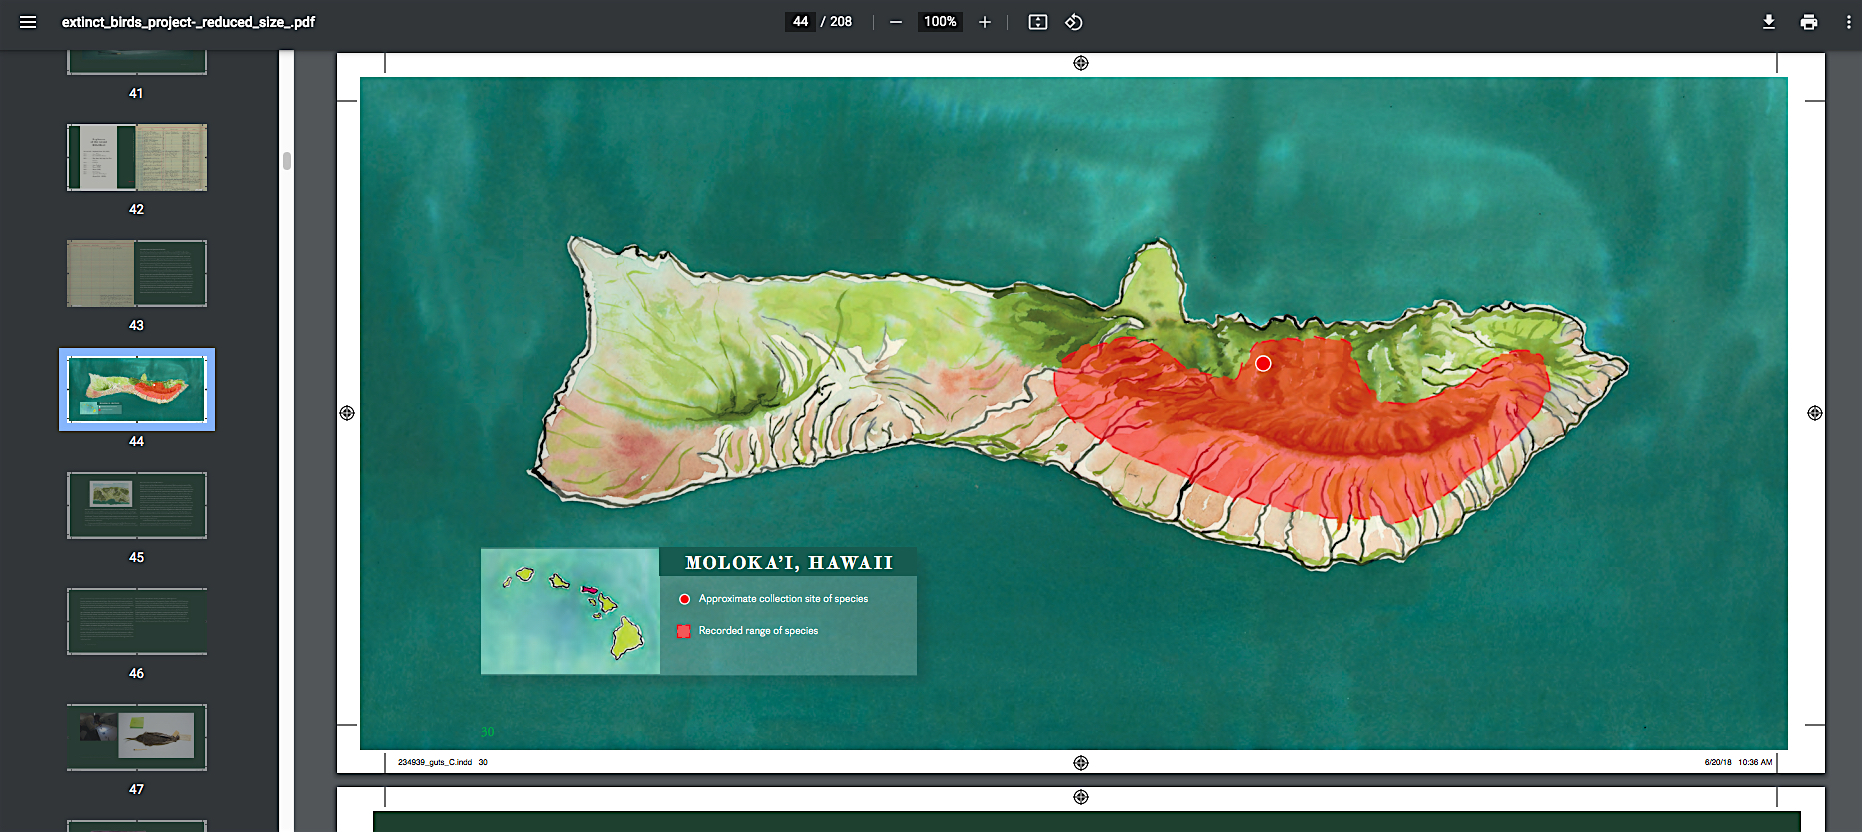Image resolution: width=1862 pixels, height=832 pixels.
Task: Zoom out with the minus icon
Action: click(896, 22)
